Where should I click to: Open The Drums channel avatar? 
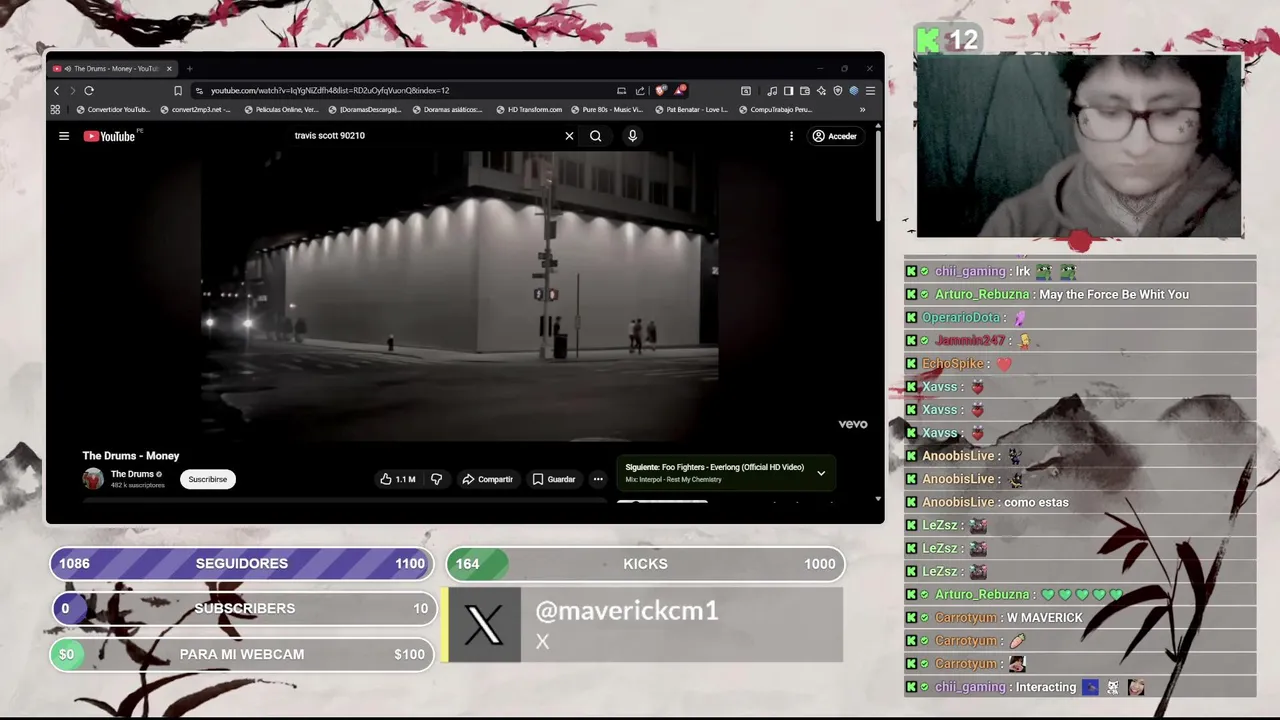(x=93, y=479)
